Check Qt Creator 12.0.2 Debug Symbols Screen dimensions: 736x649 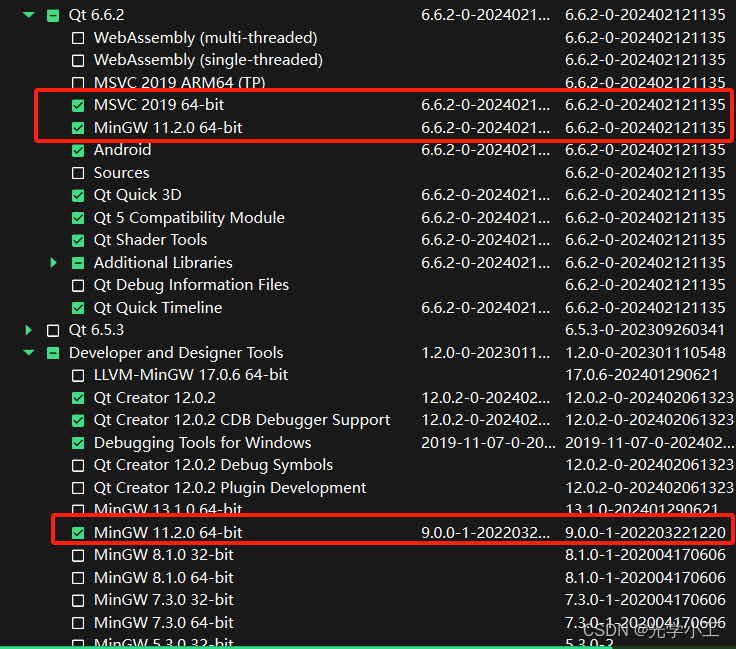pyautogui.click(x=78, y=466)
